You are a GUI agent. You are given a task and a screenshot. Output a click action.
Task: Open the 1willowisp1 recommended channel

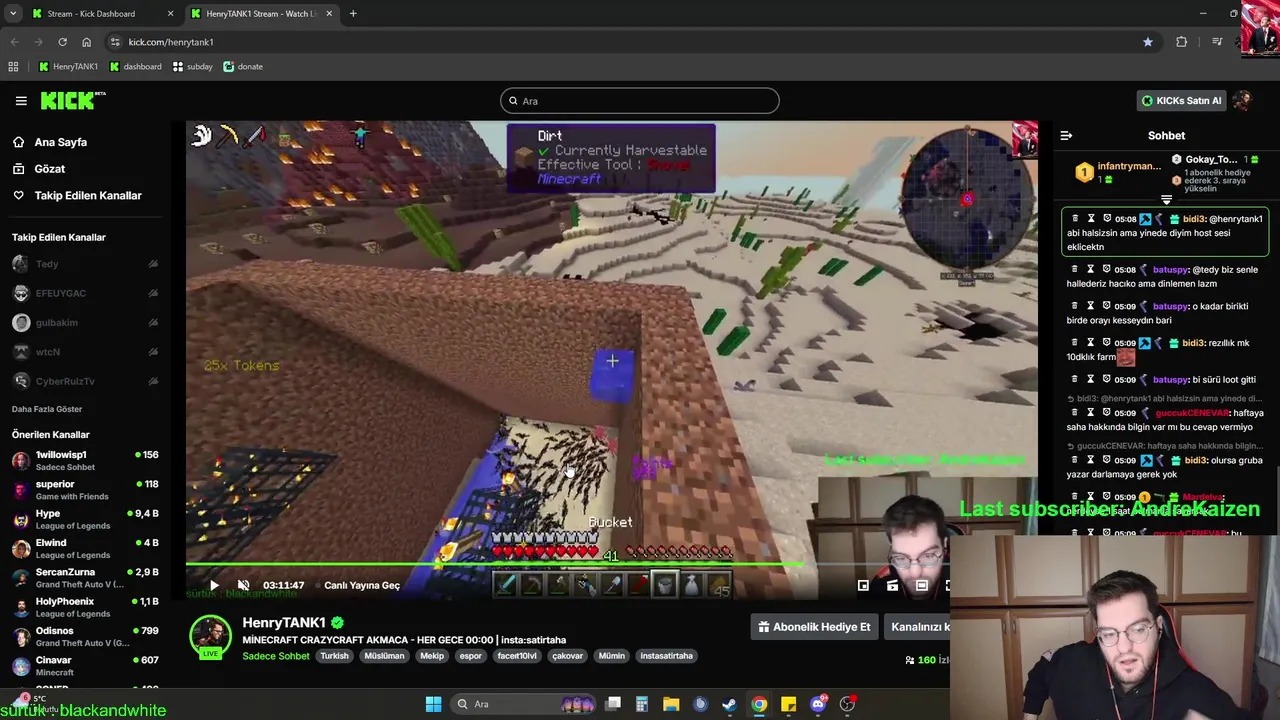(x=85, y=461)
